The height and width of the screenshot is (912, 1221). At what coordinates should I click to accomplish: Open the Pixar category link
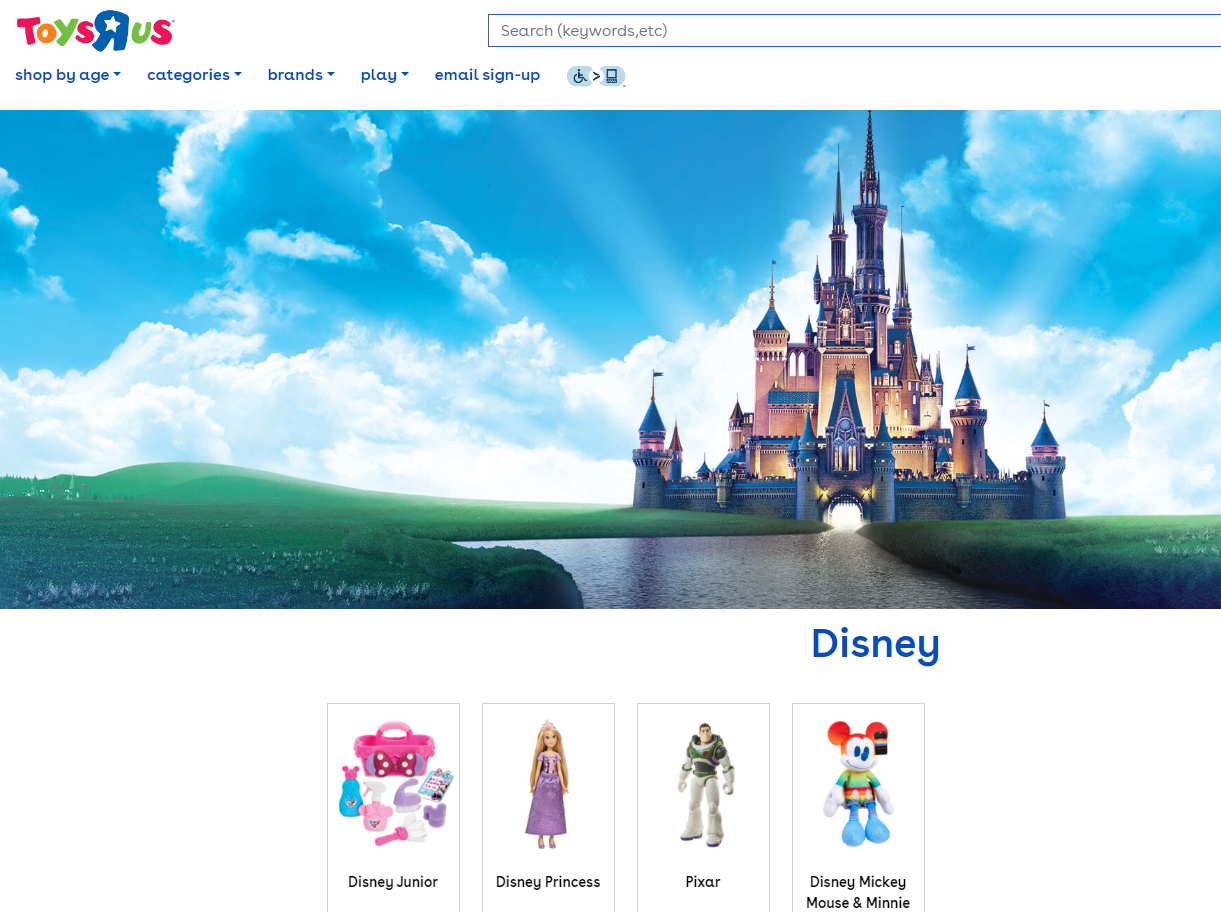703,882
